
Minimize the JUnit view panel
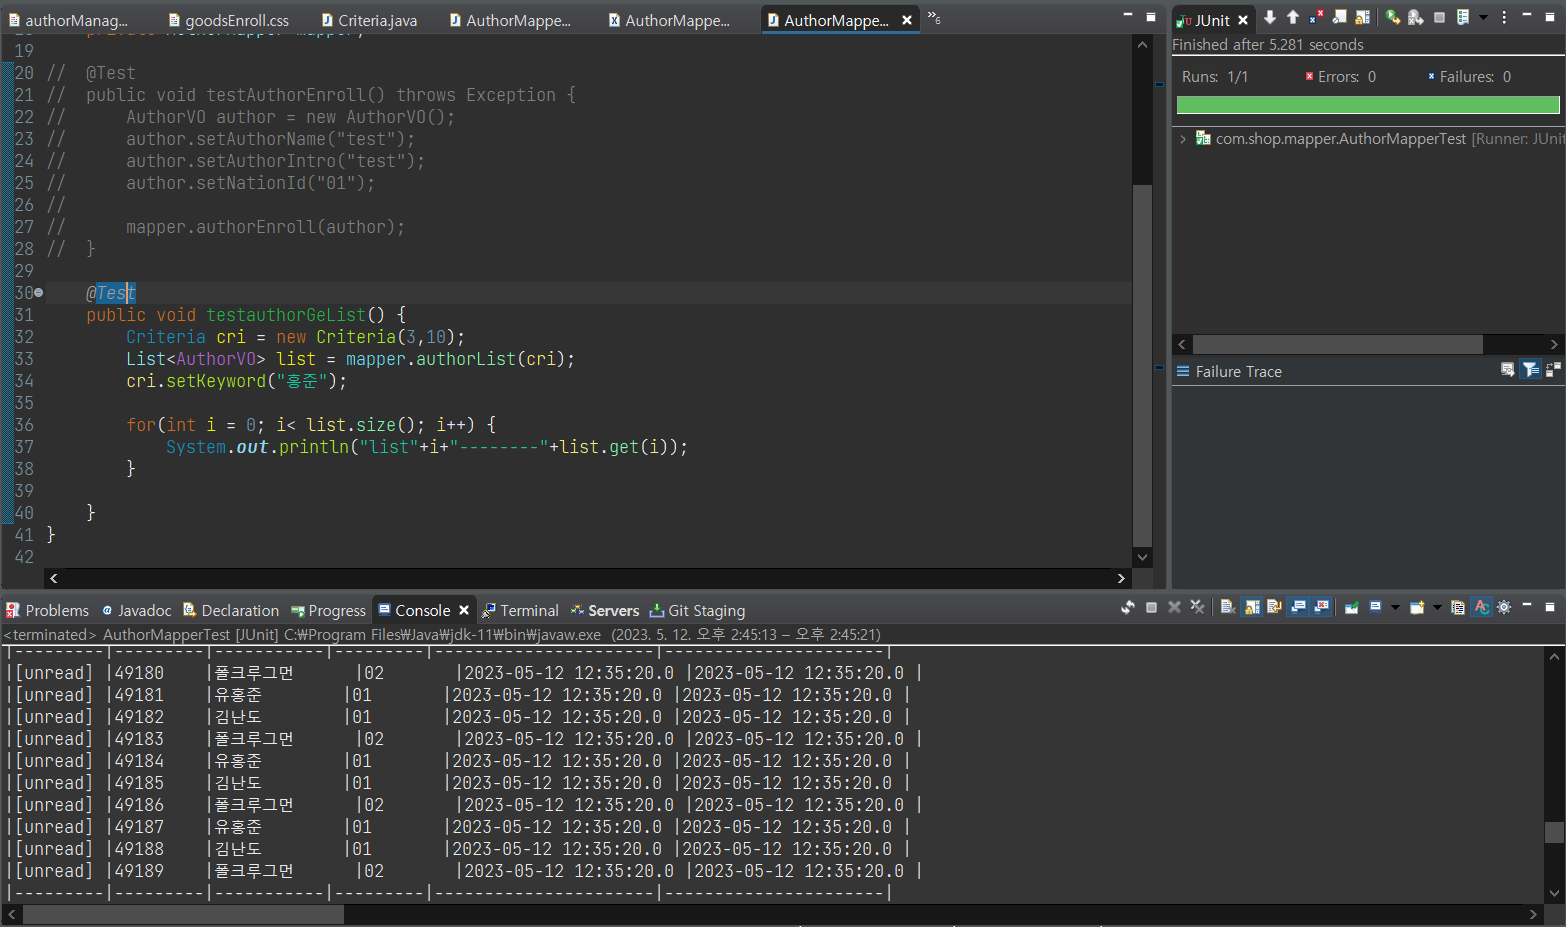(x=1527, y=15)
